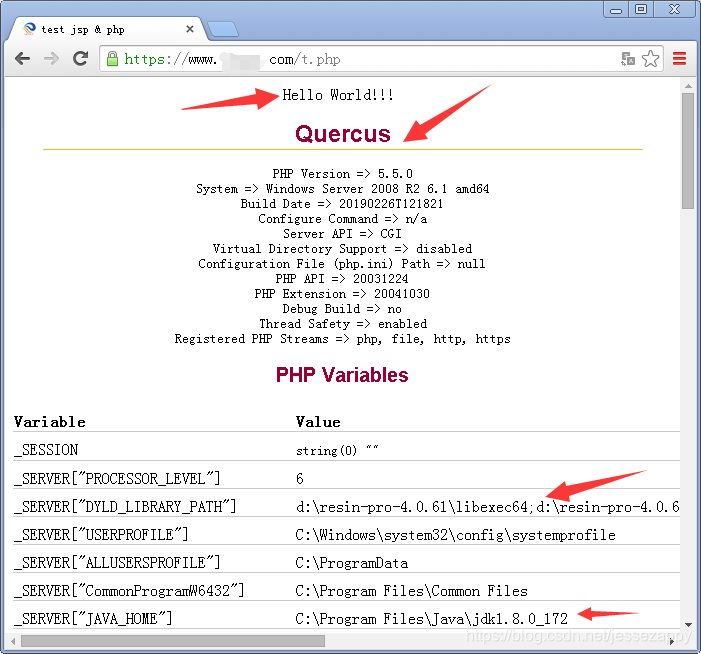Go back to the previous page

[x=22, y=59]
